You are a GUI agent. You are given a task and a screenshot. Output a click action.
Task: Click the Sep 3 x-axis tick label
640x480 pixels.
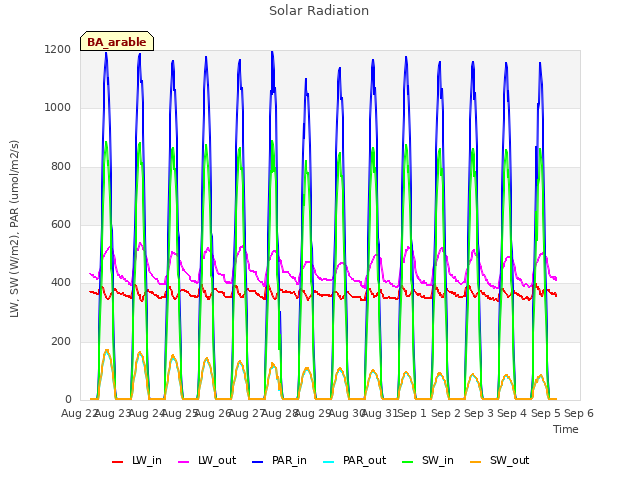point(479,413)
